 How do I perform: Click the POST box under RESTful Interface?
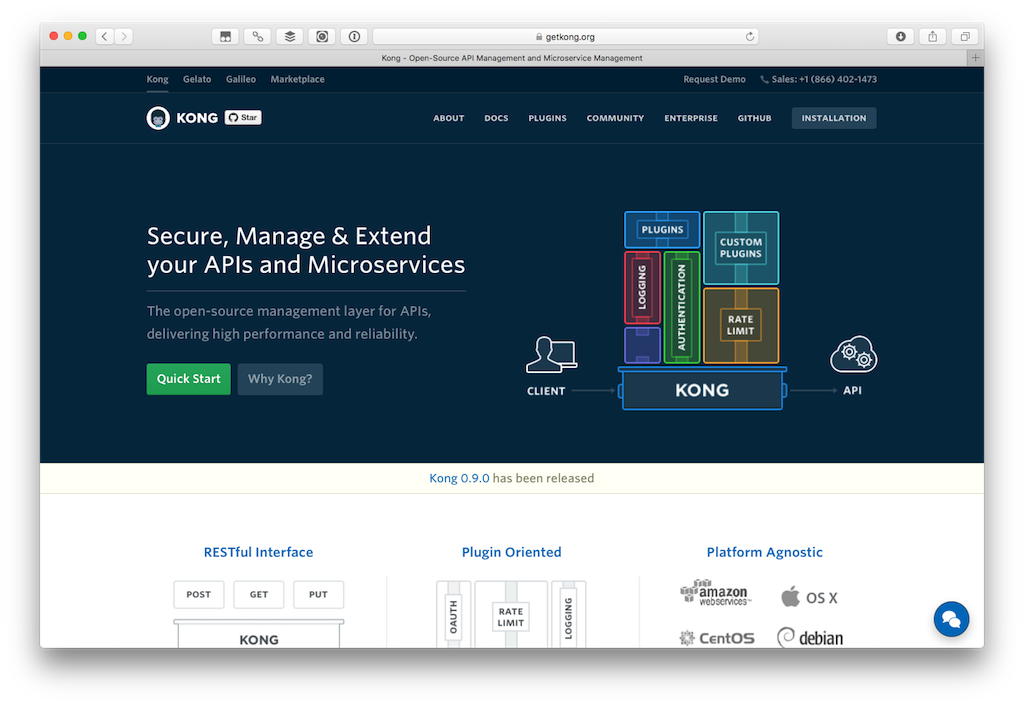pos(199,594)
